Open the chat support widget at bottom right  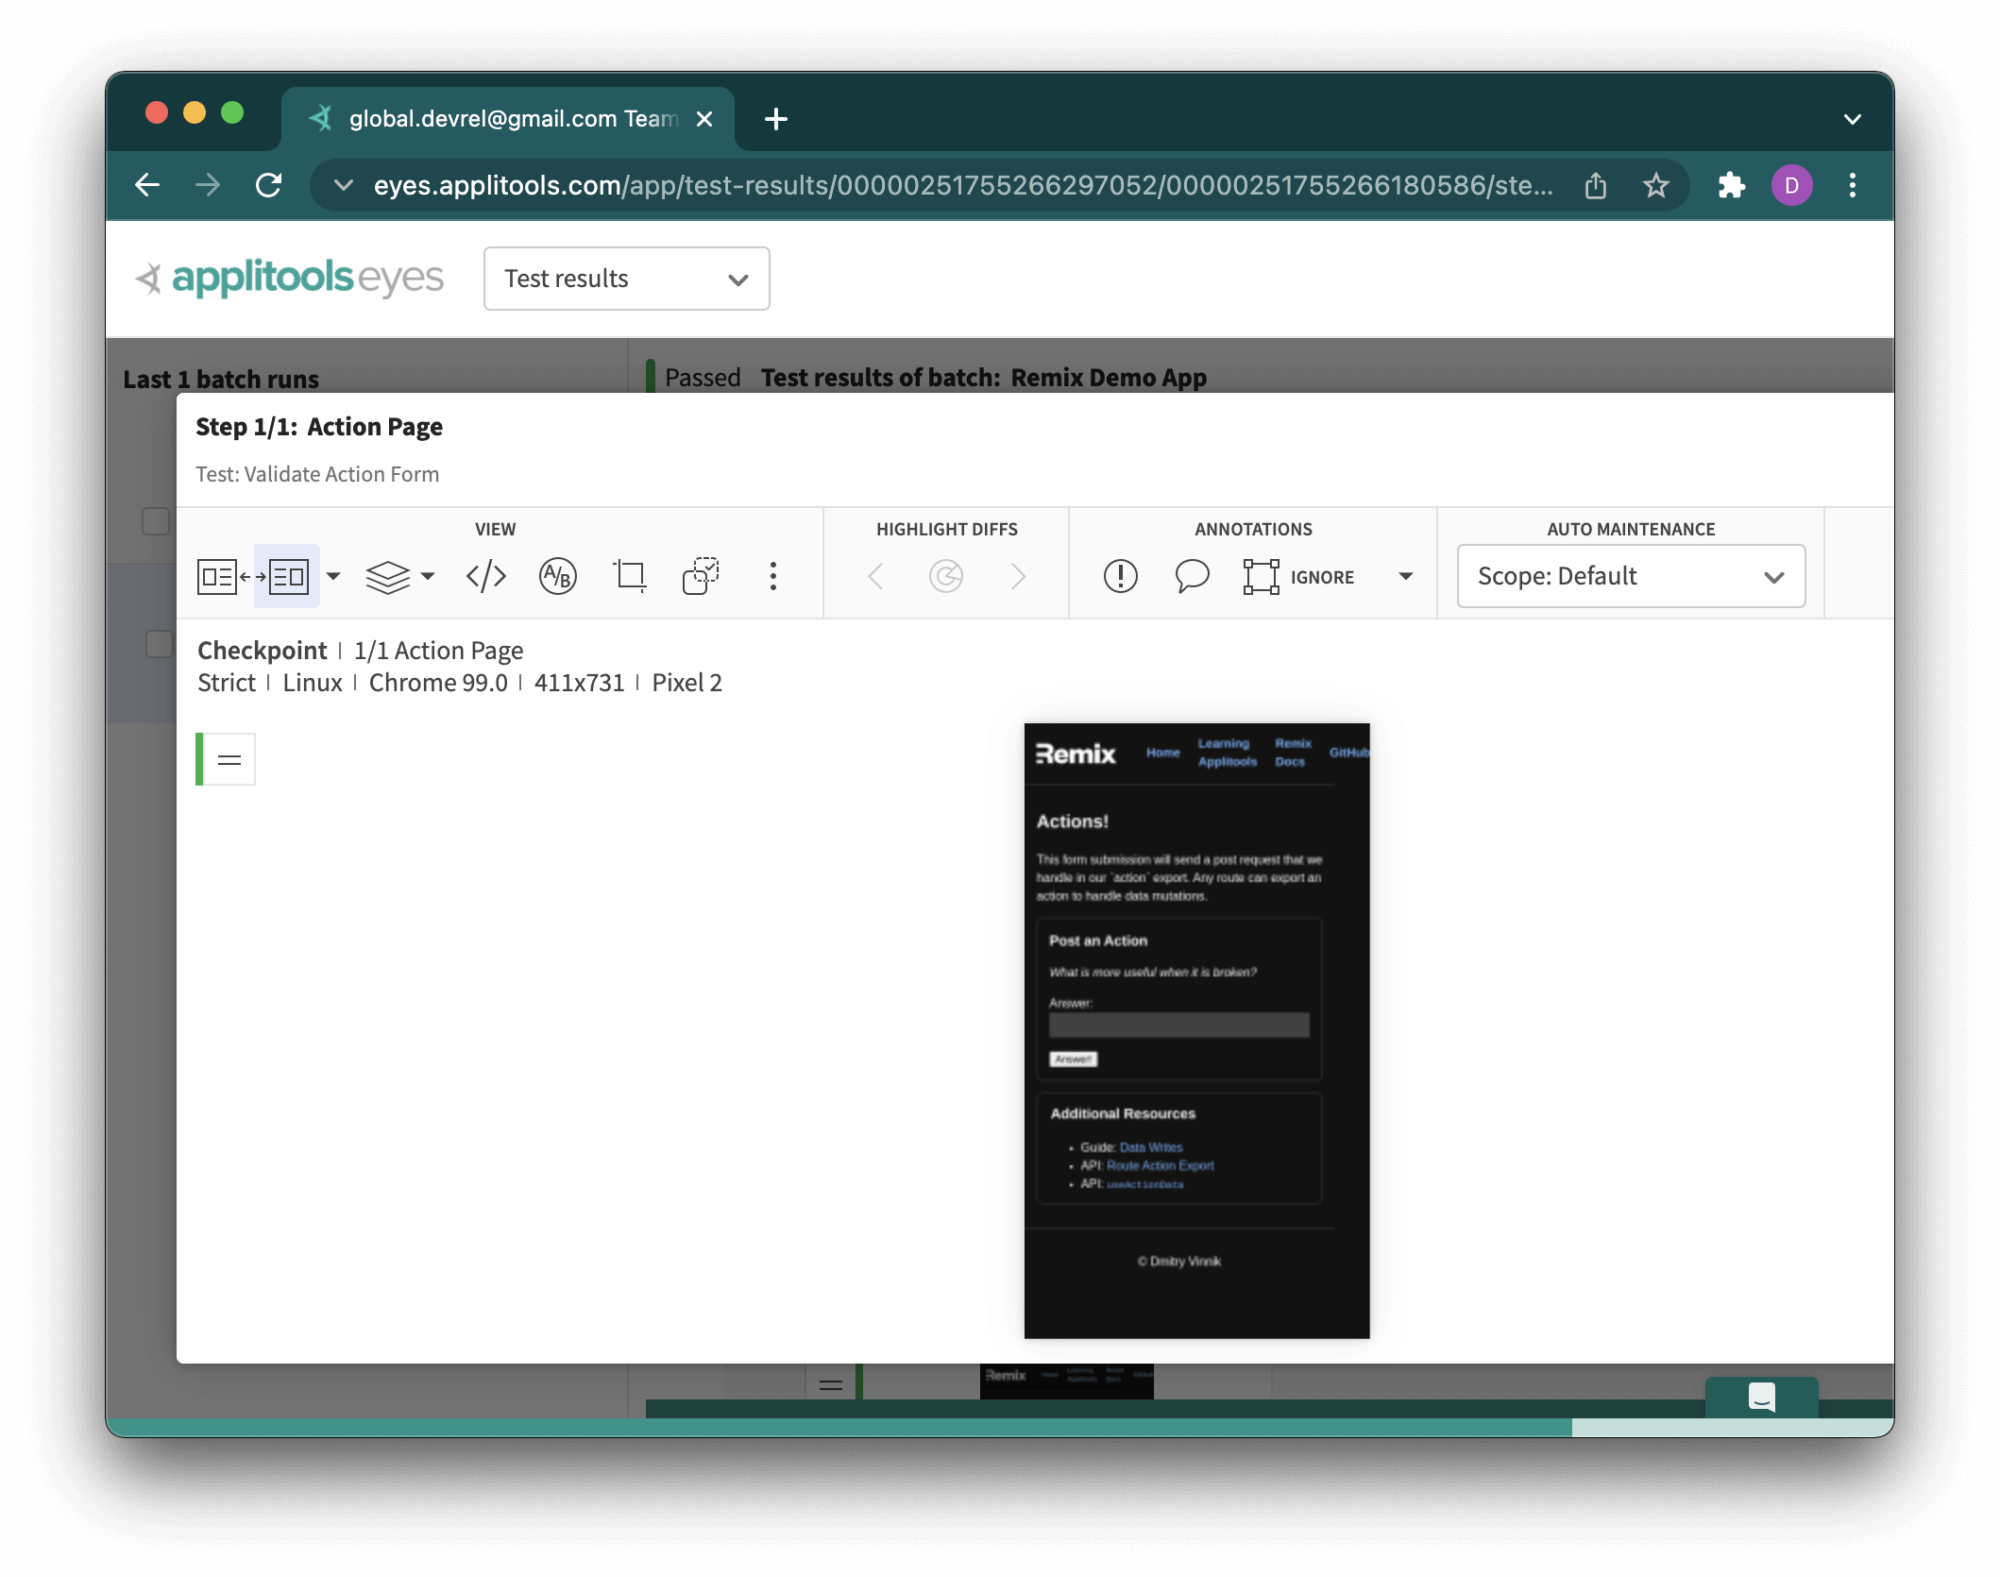coord(1762,1397)
